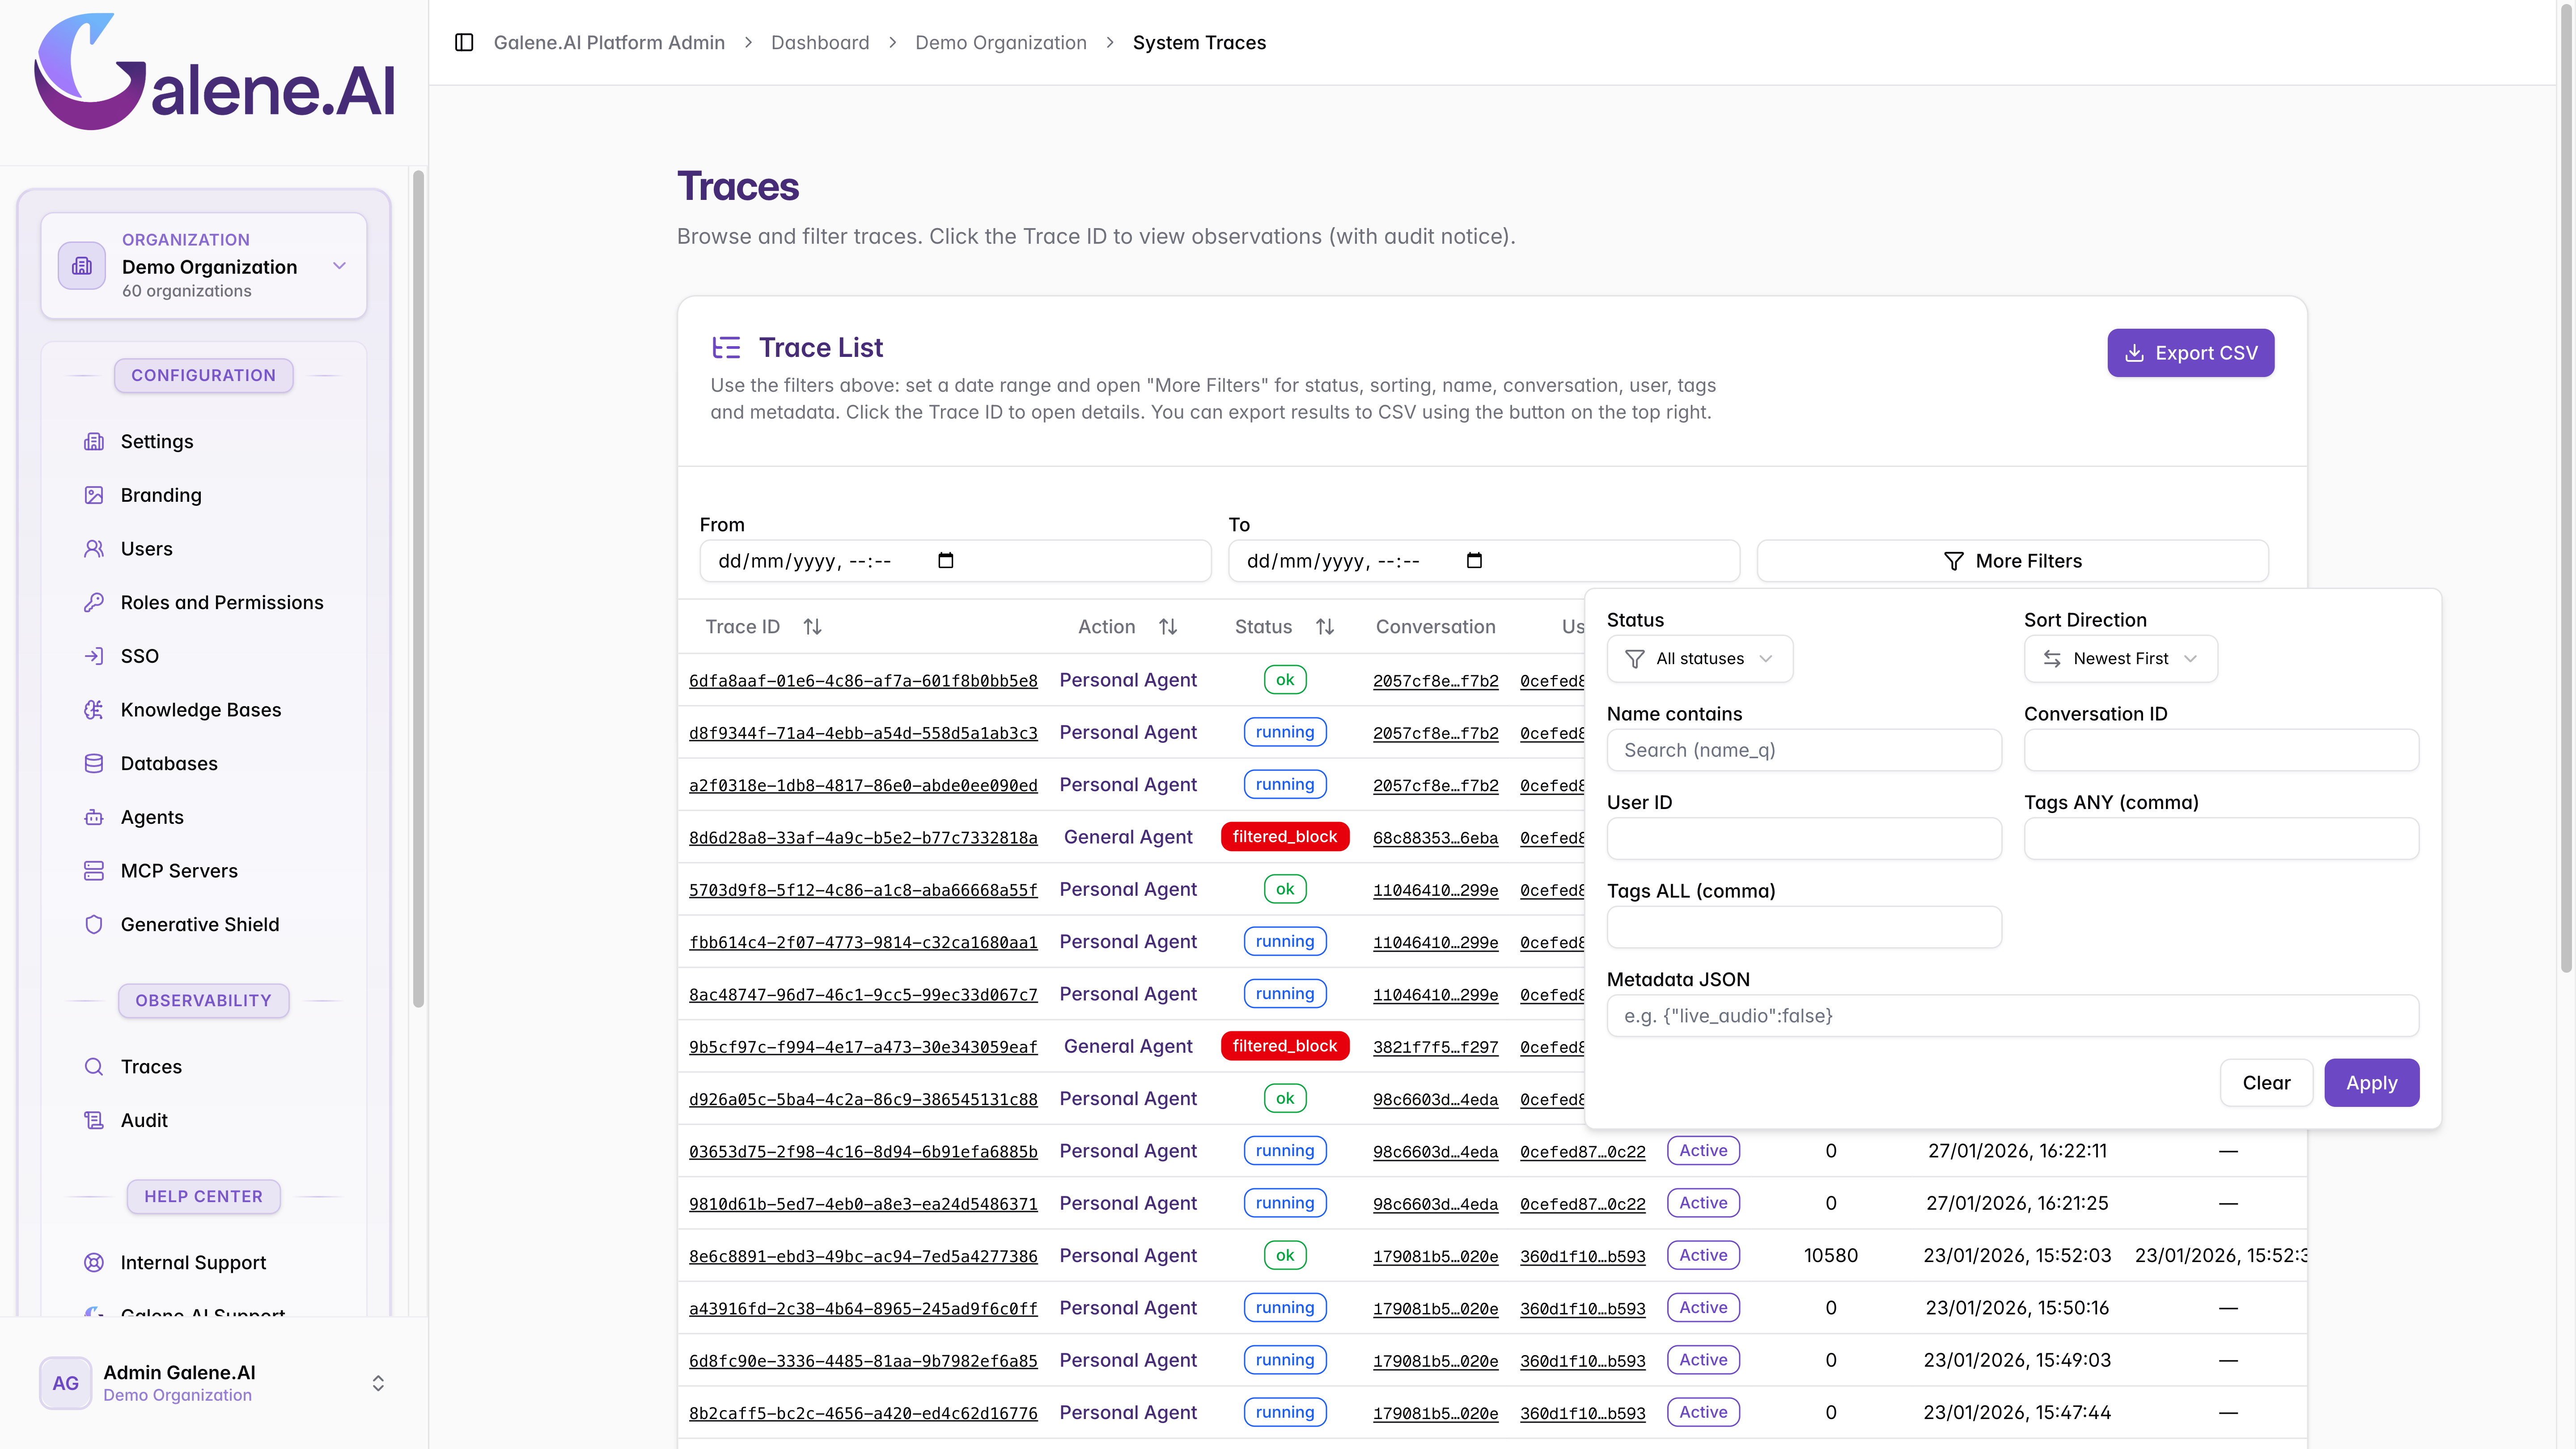
Task: Click the To date input
Action: [x=1484, y=561]
